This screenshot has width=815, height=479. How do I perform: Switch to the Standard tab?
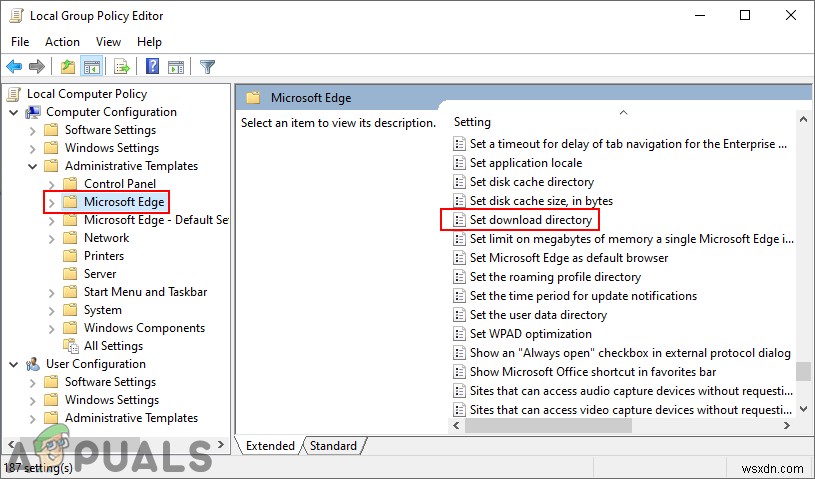click(x=333, y=446)
